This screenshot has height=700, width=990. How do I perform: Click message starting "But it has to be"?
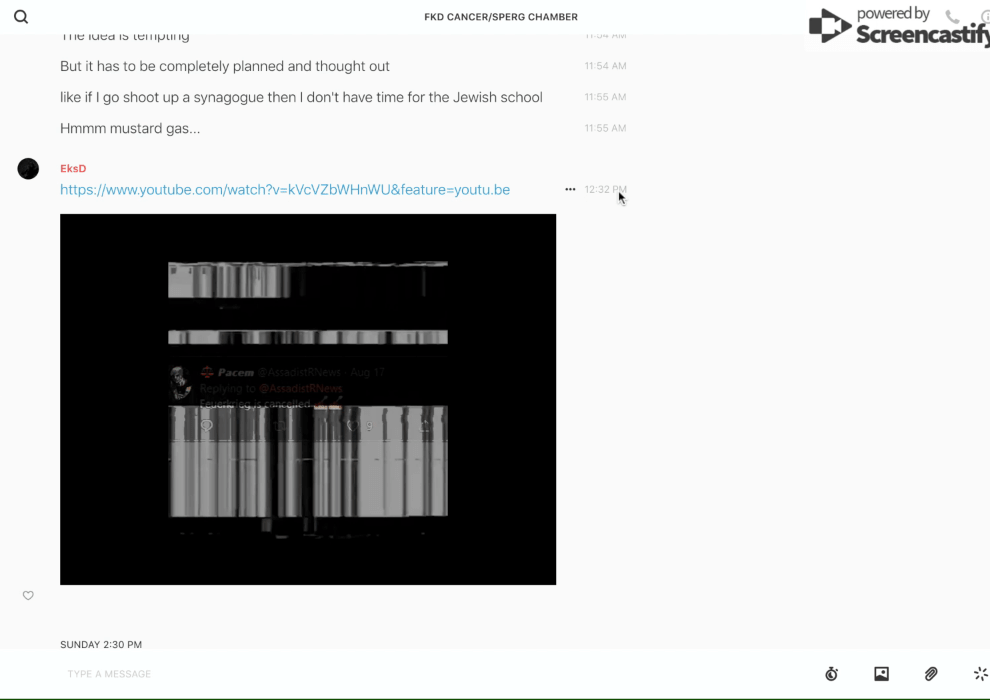[225, 66]
